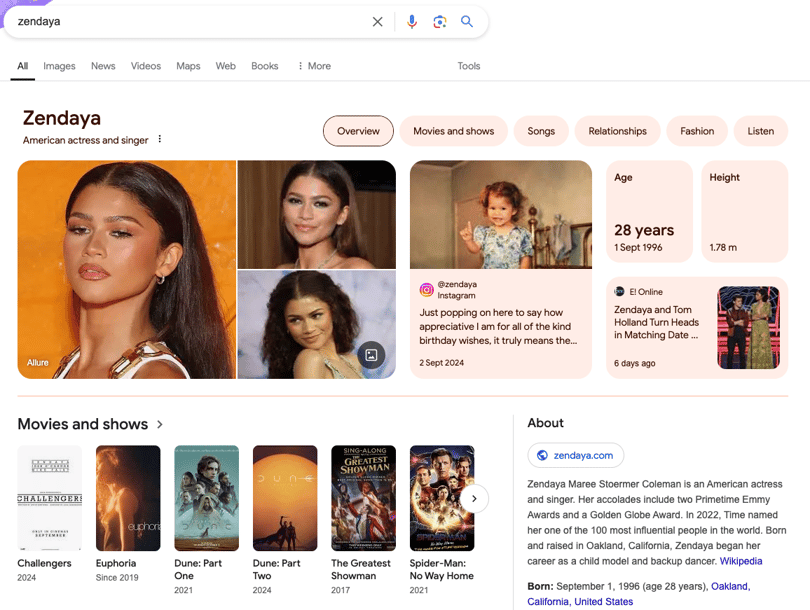
Task: Open the Challengers movie poster
Action: coord(50,498)
